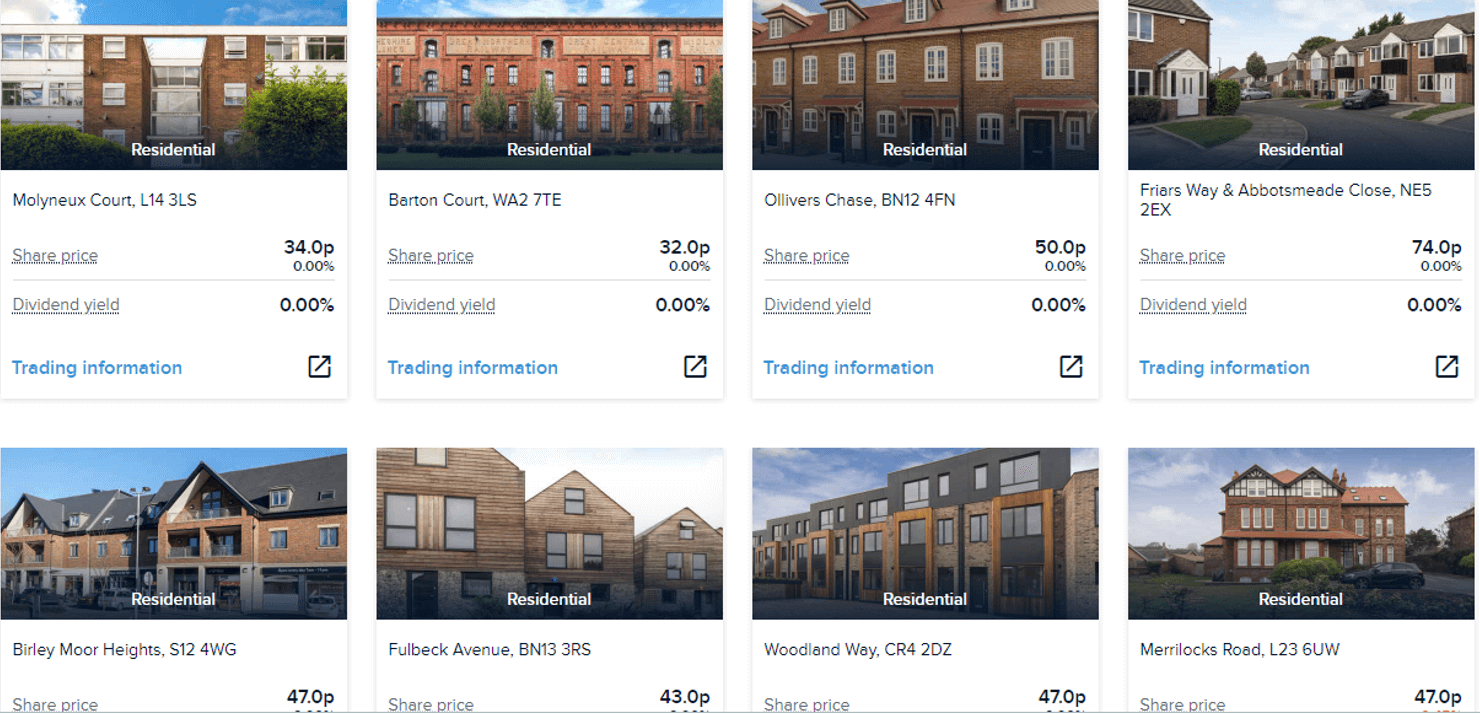Click the Share price label under Molyneux Court
Viewport: 1480px width, 720px height.
[55, 256]
